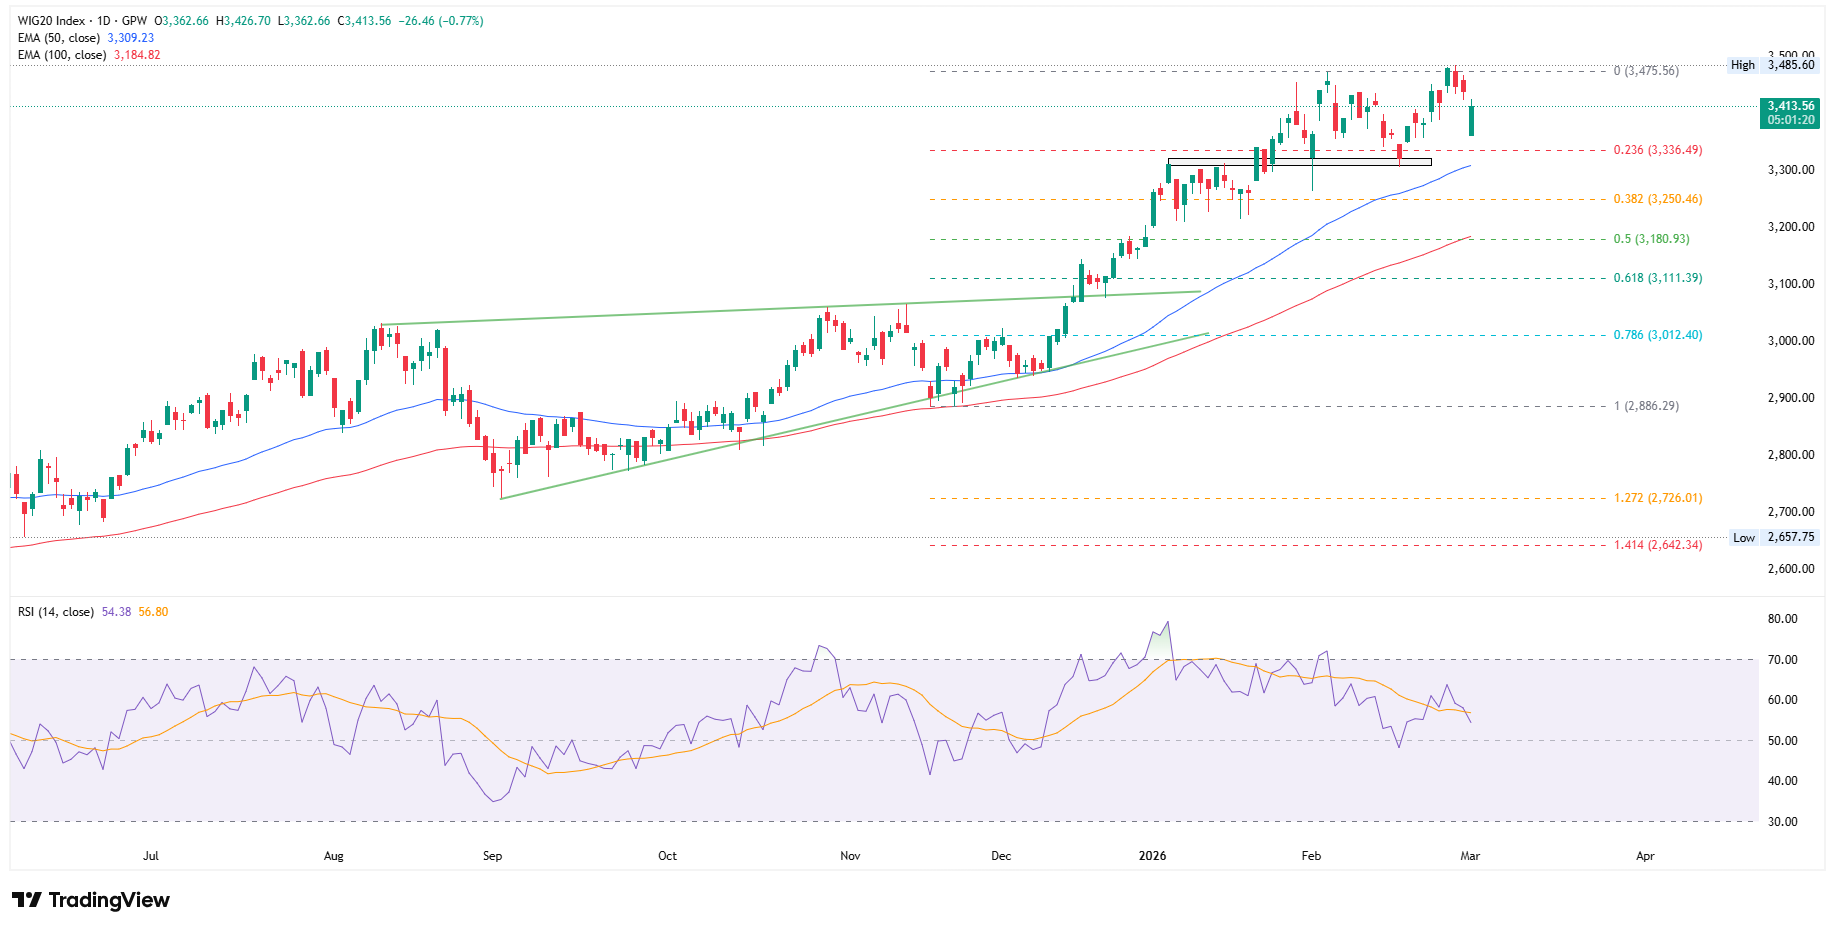This screenshot has width=1835, height=930.
Task: Click the 0.786 Fibonacci level label
Action: [x=1657, y=335]
